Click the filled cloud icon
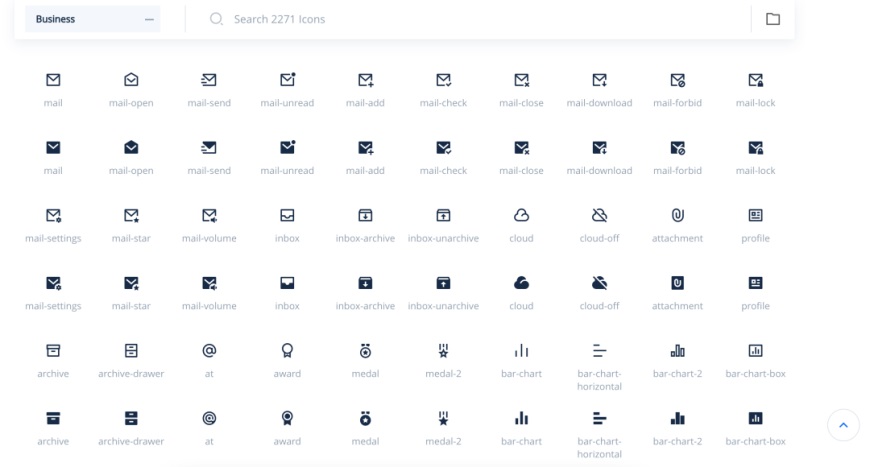Image resolution: width=870 pixels, height=467 pixels. pos(521,283)
